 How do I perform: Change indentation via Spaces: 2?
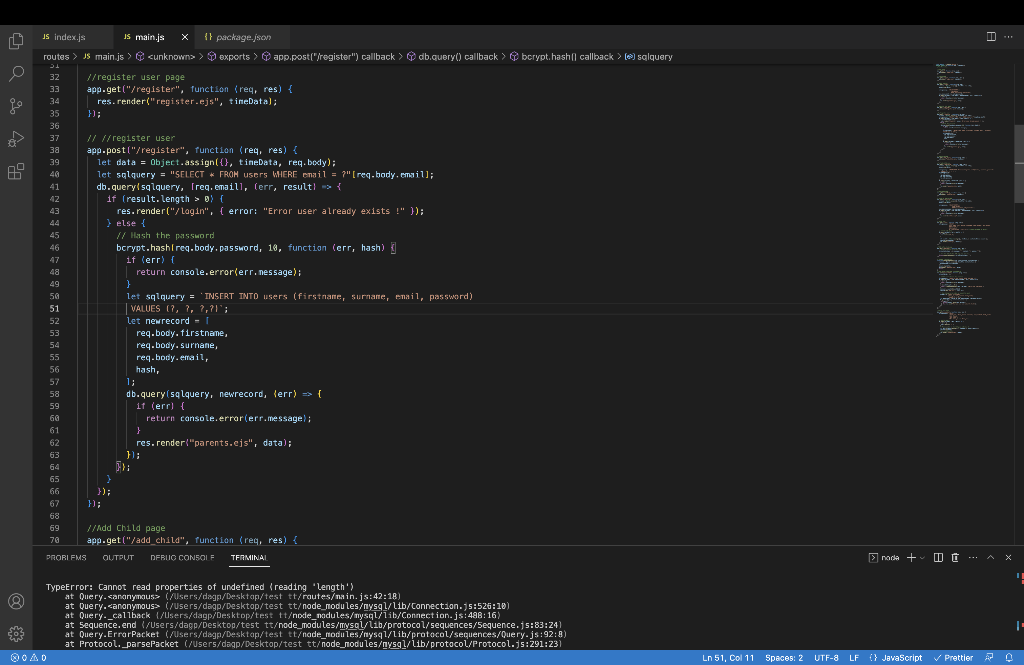[784, 658]
